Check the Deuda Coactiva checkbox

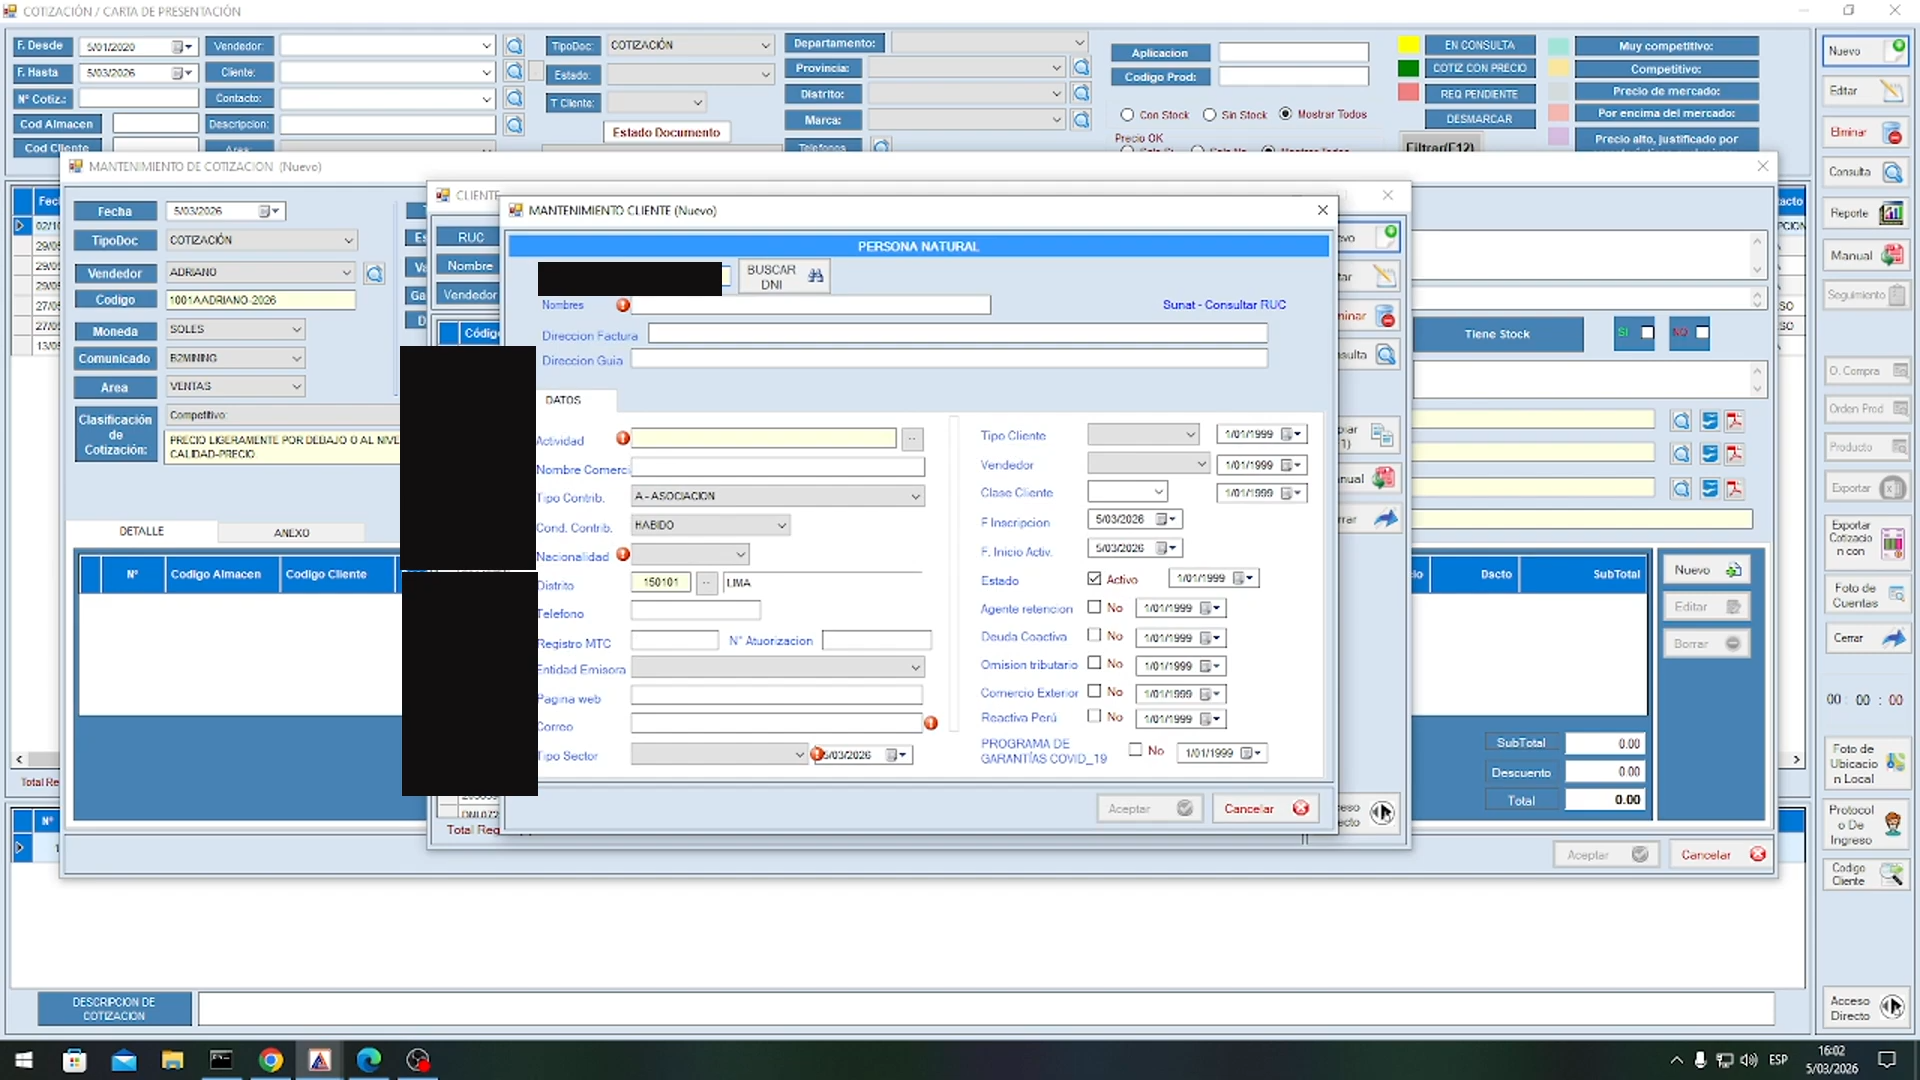pyautogui.click(x=1094, y=635)
